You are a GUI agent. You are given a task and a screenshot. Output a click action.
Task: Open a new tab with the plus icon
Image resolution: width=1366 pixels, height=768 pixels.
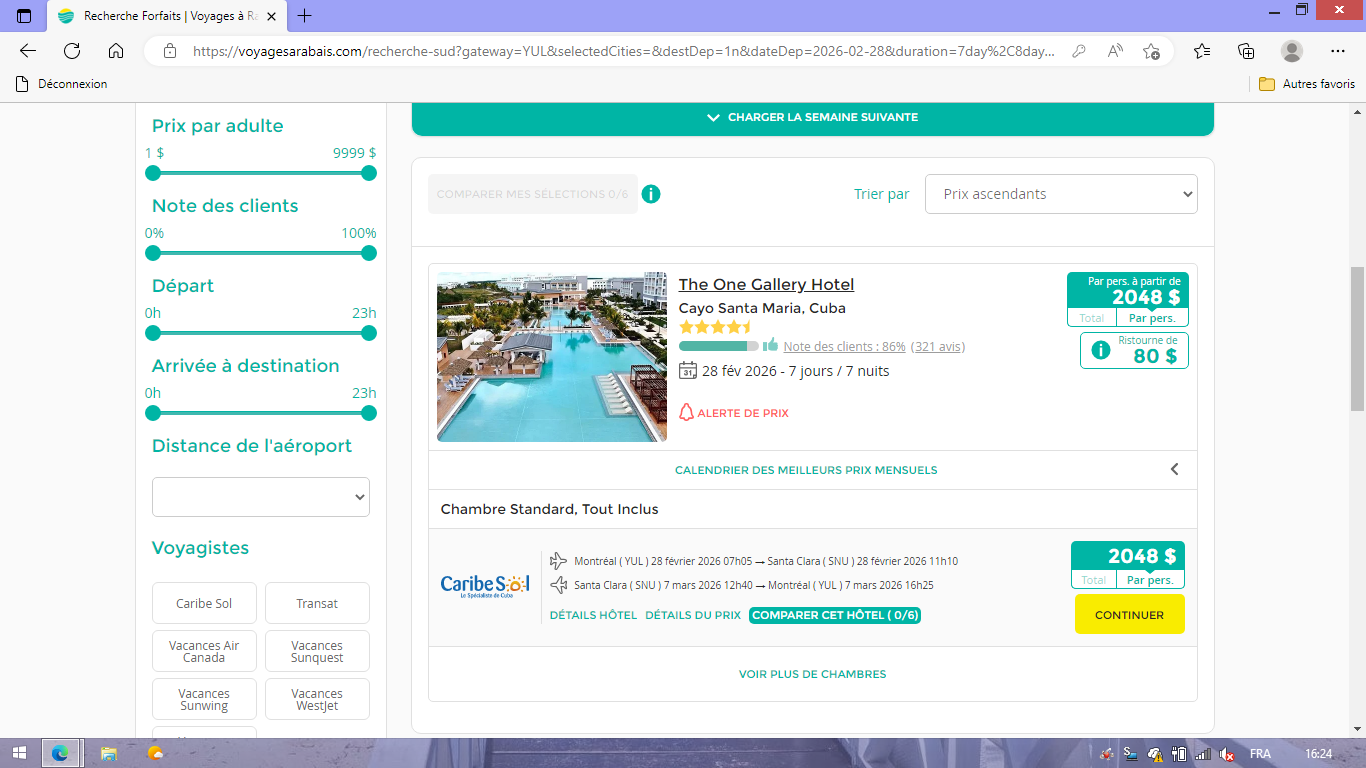point(305,16)
